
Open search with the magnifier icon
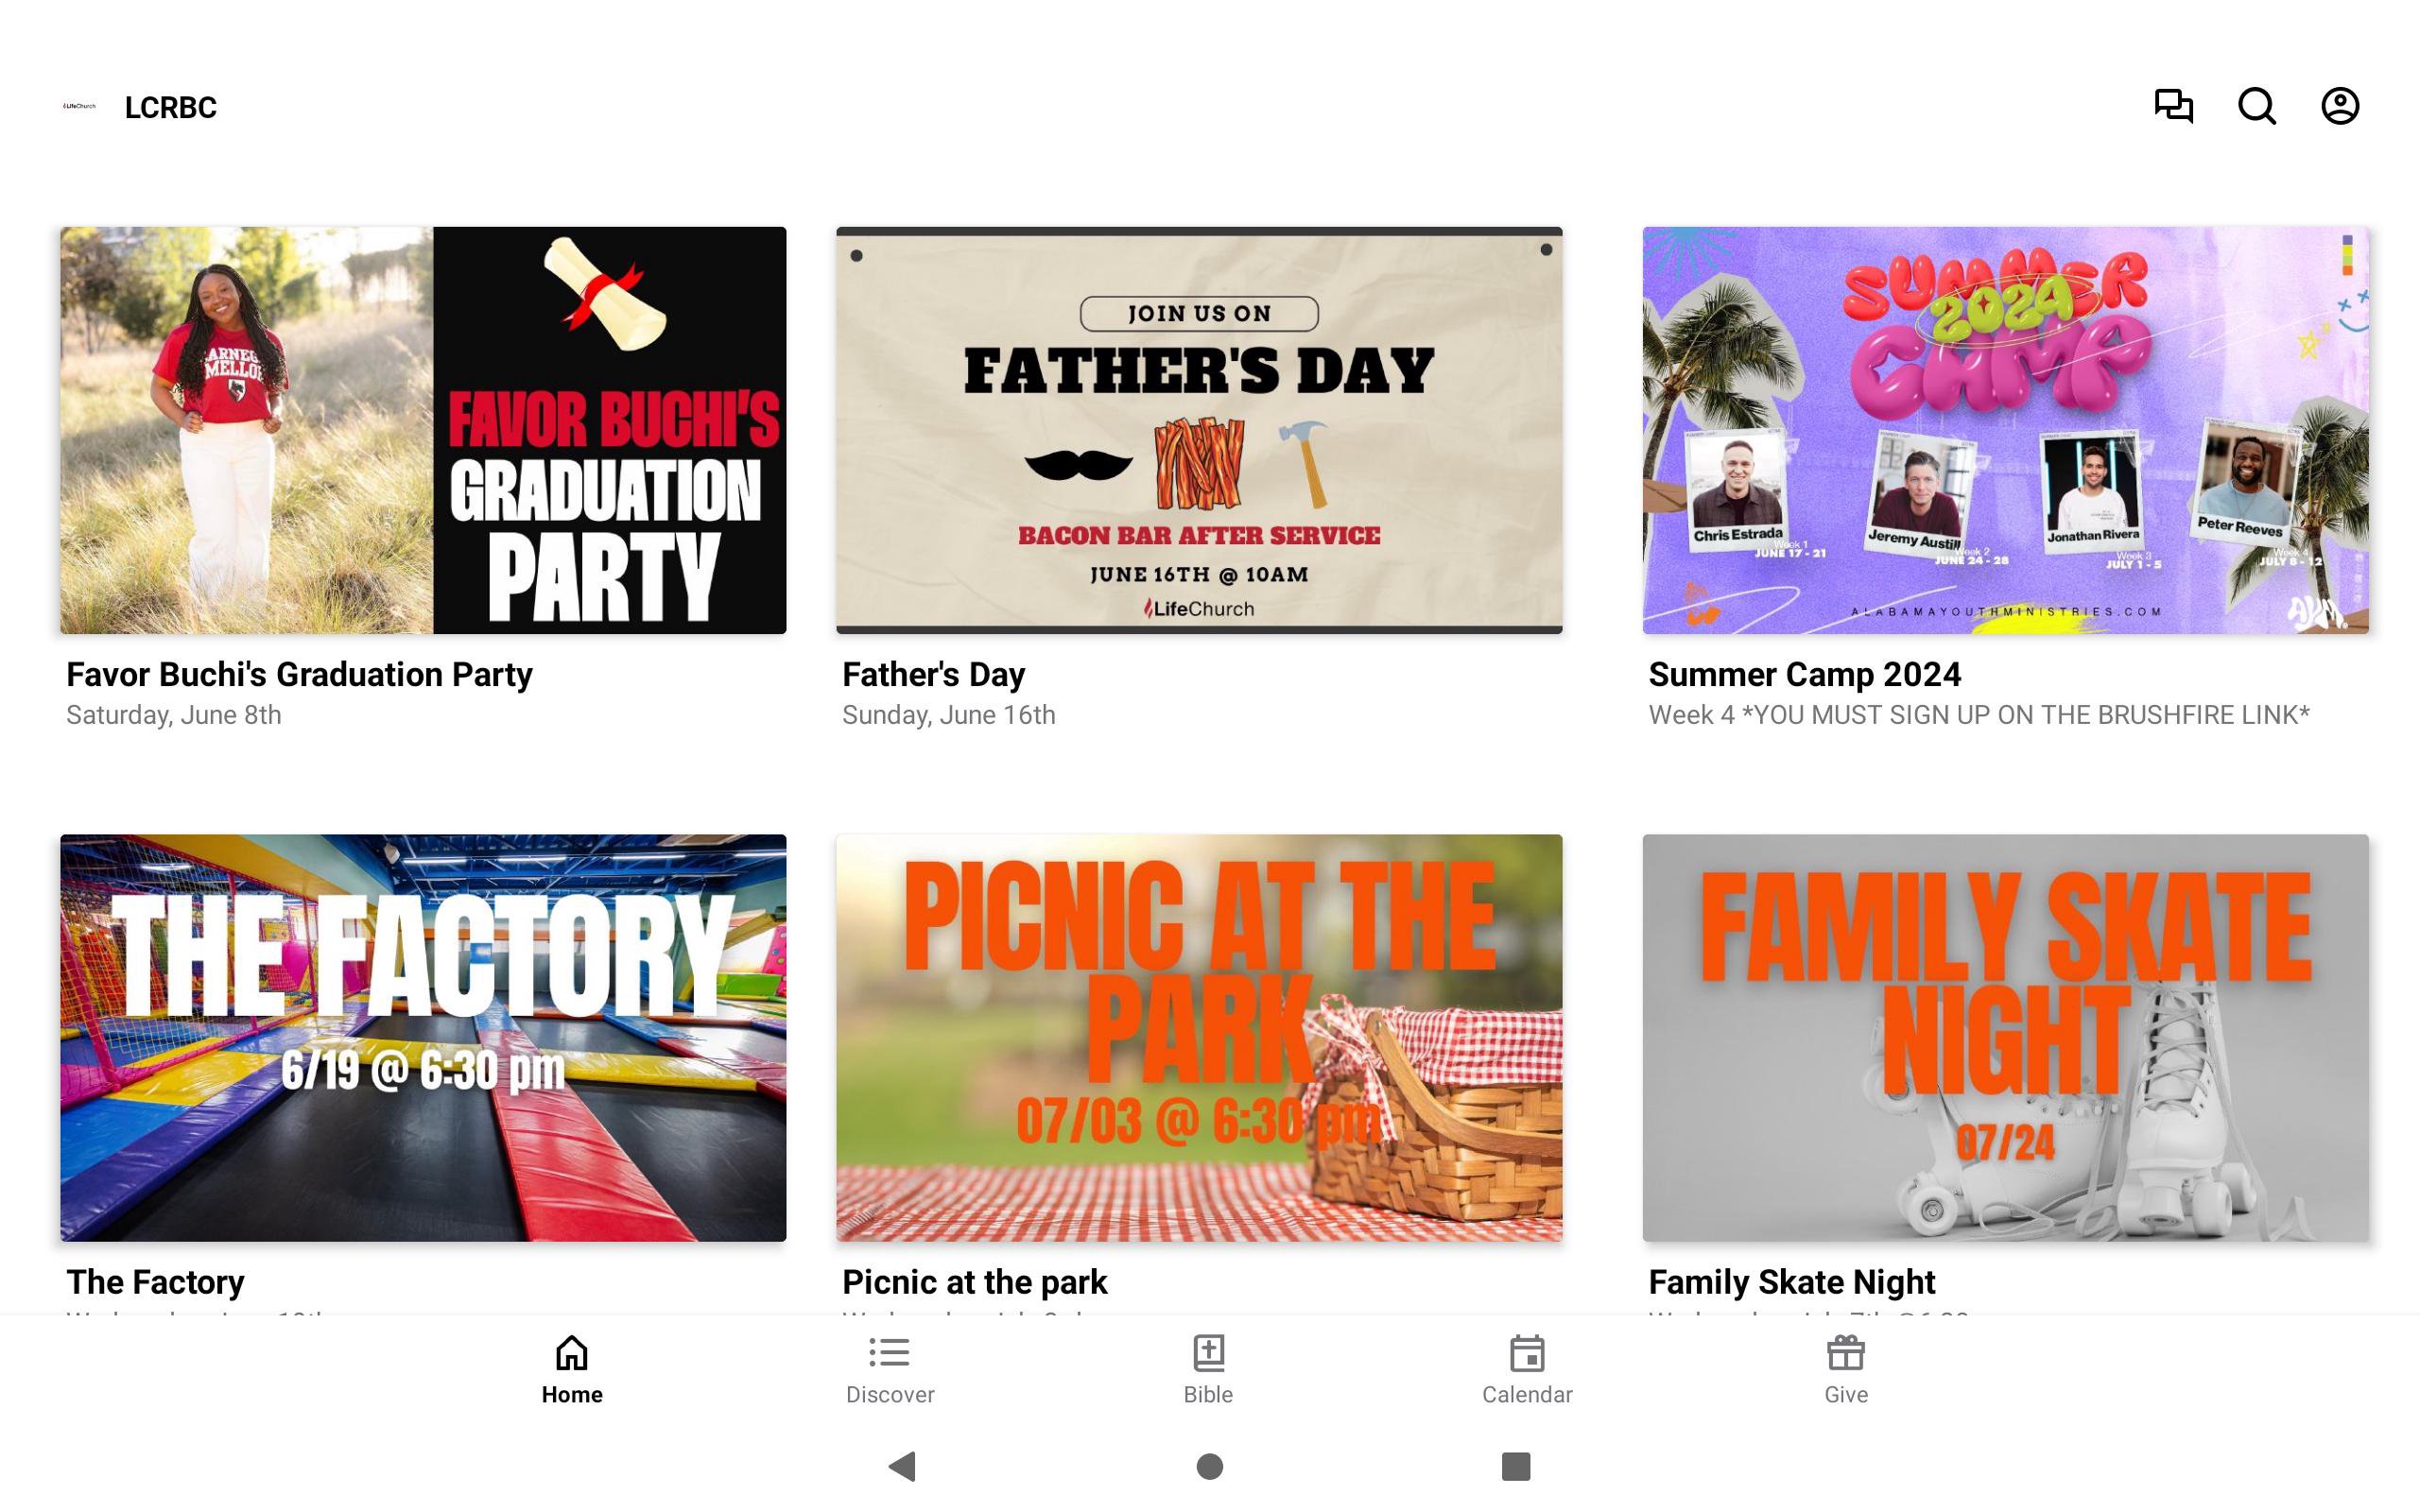click(x=2257, y=106)
